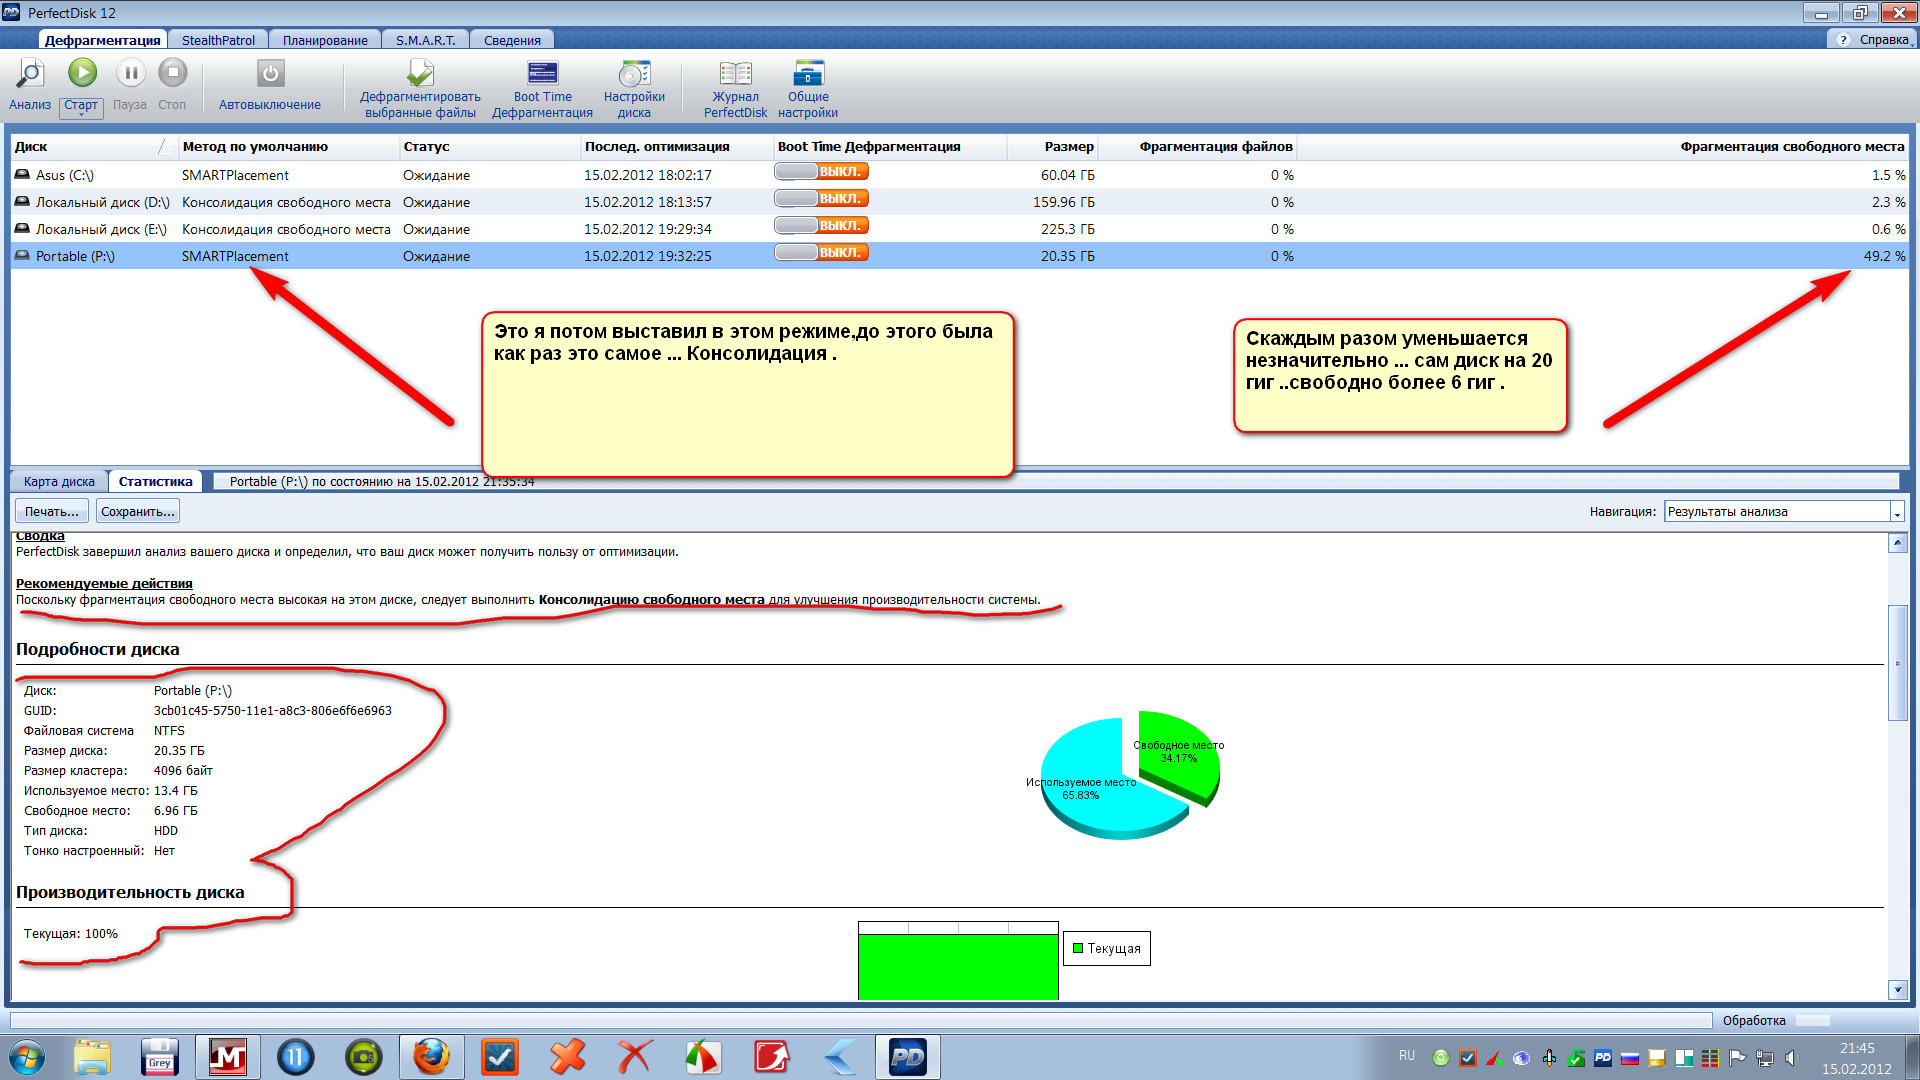Open the Справка help icon

1843,40
